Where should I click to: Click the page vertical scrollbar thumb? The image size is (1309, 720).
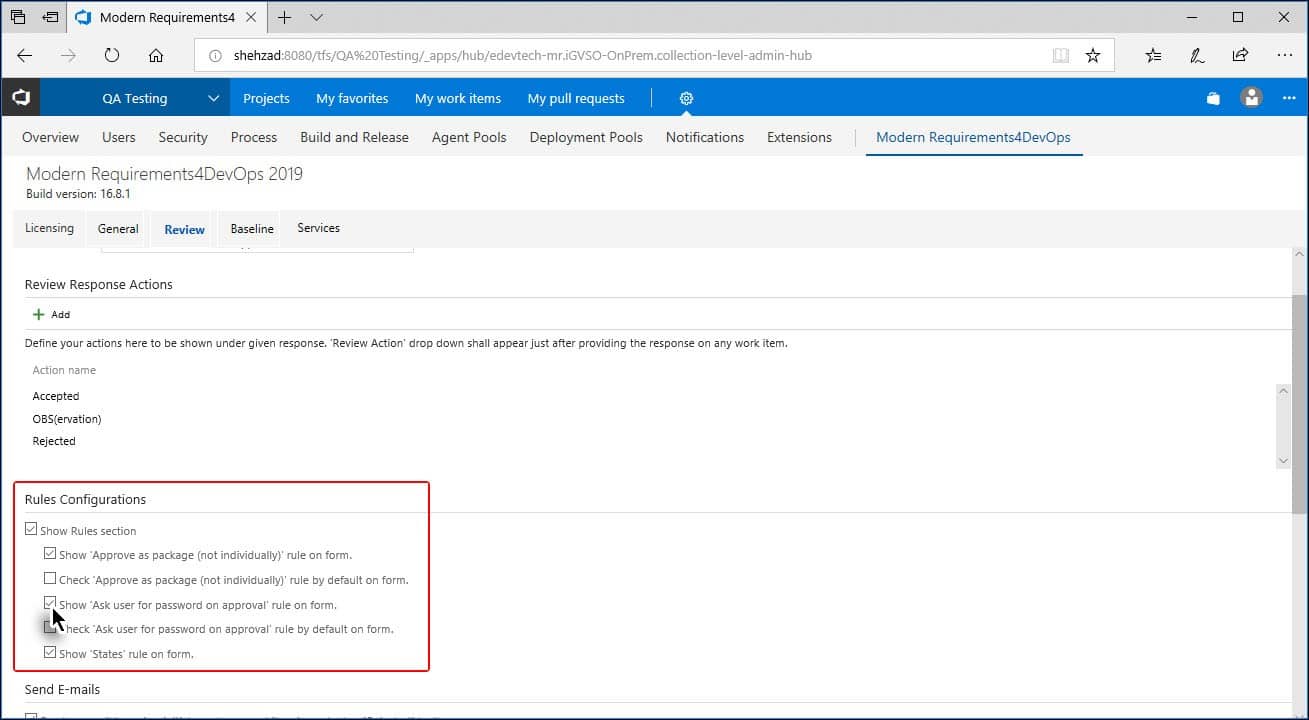pyautogui.click(x=1300, y=404)
